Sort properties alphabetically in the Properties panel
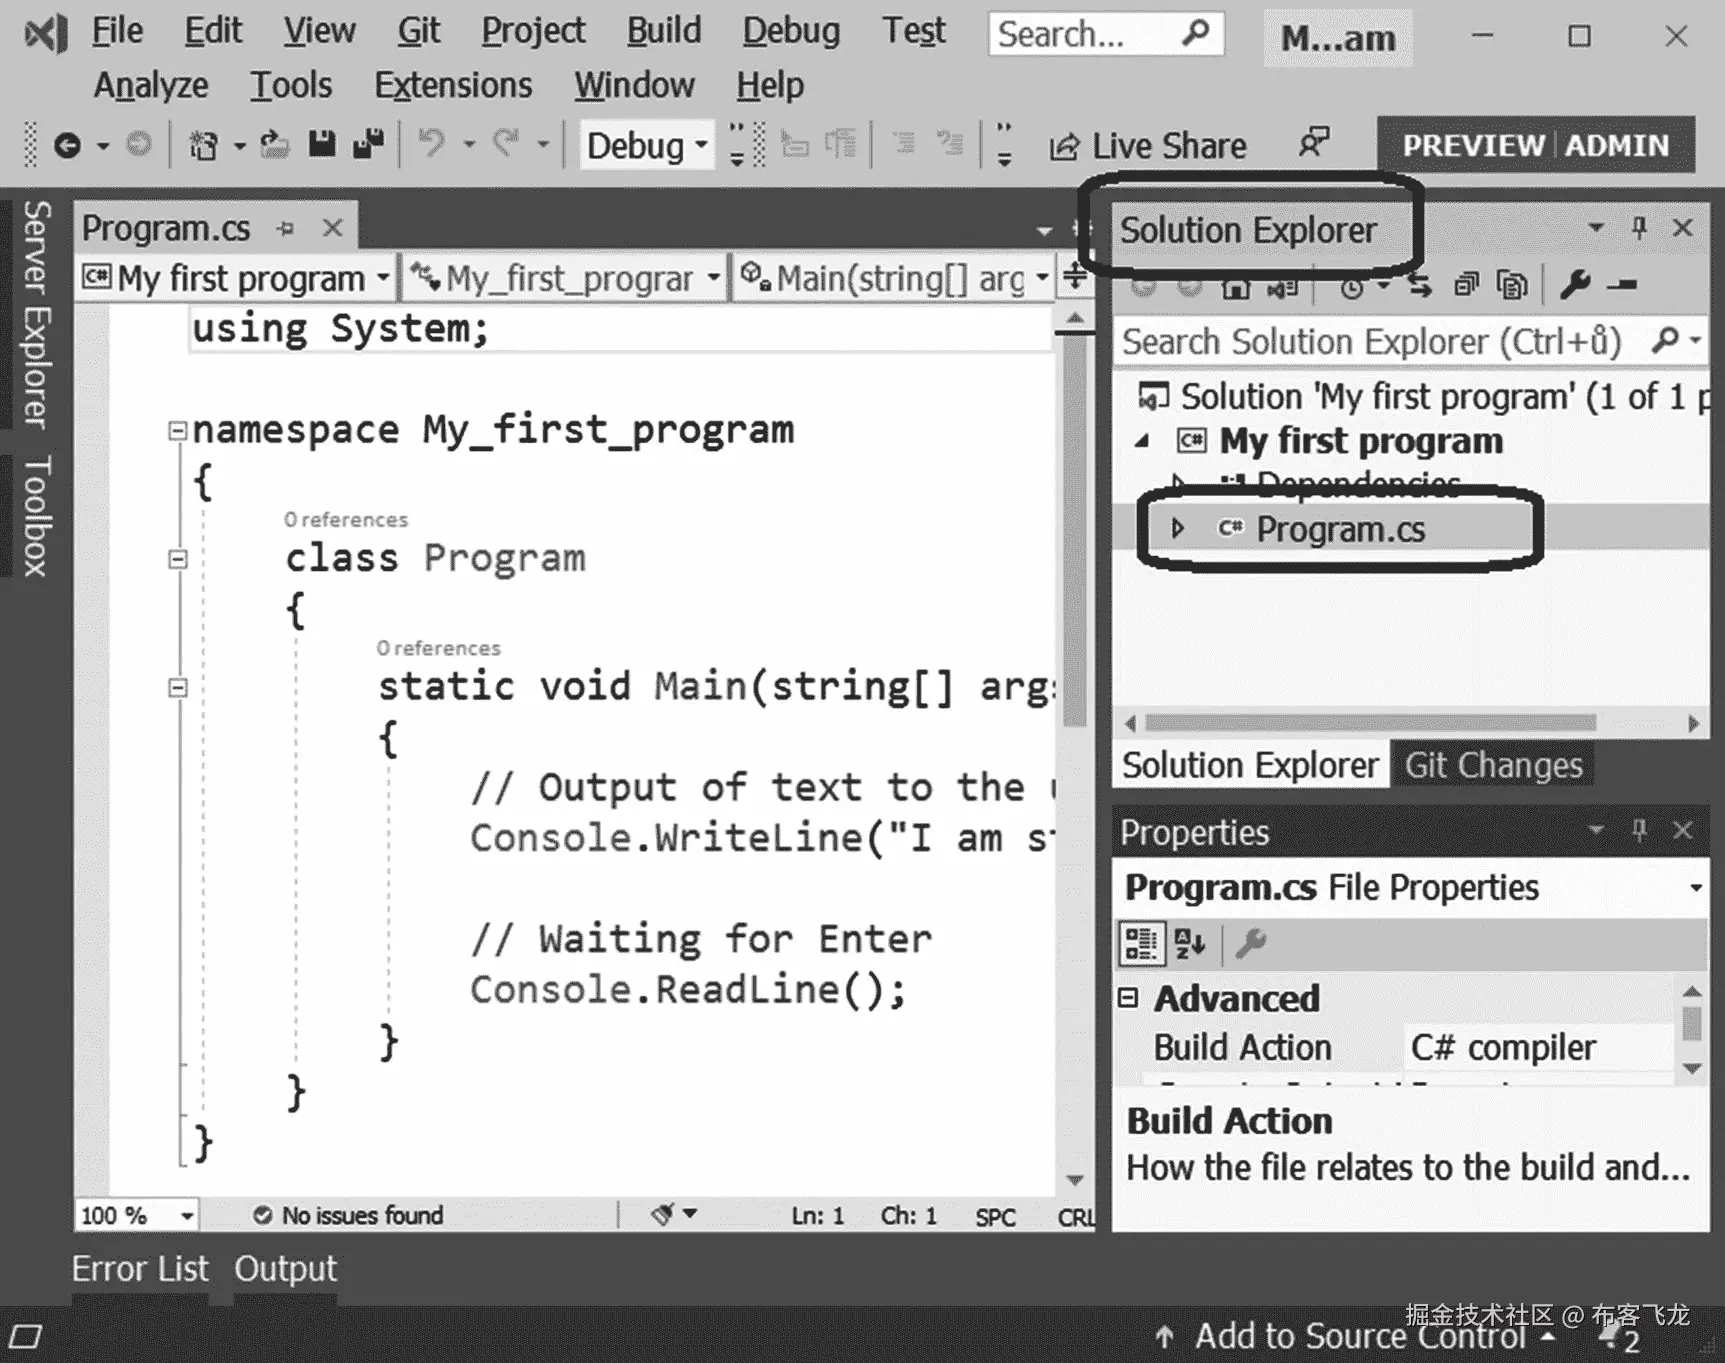The width and height of the screenshot is (1725, 1363). [x=1189, y=942]
